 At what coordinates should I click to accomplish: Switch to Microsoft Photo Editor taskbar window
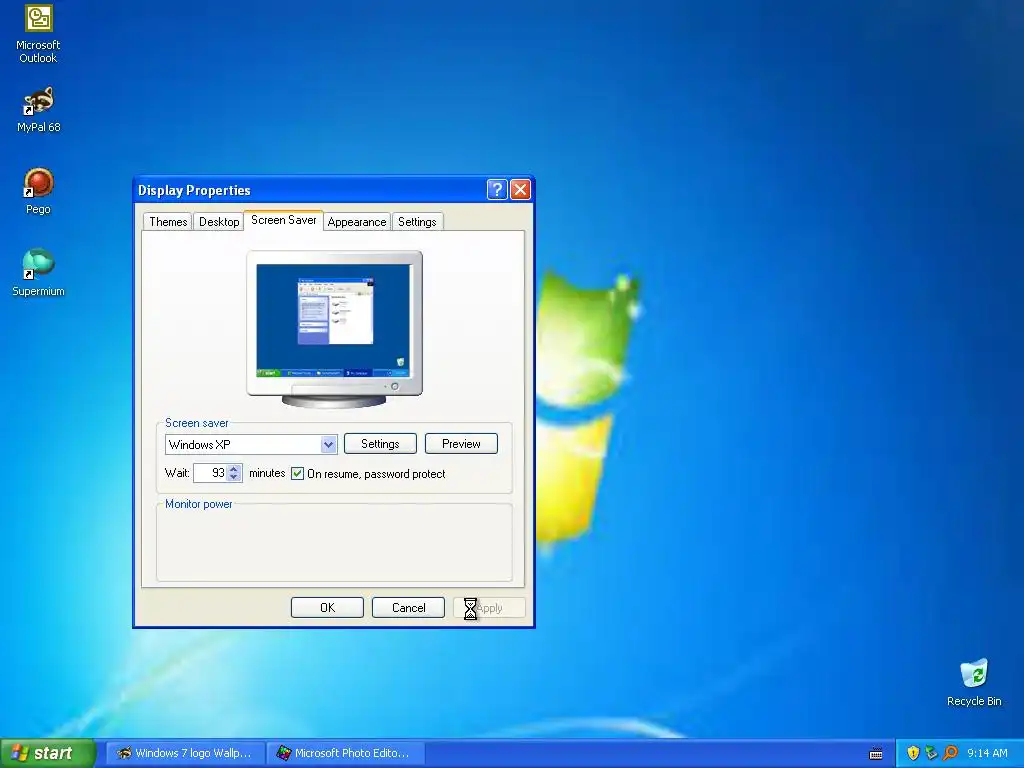coord(345,753)
